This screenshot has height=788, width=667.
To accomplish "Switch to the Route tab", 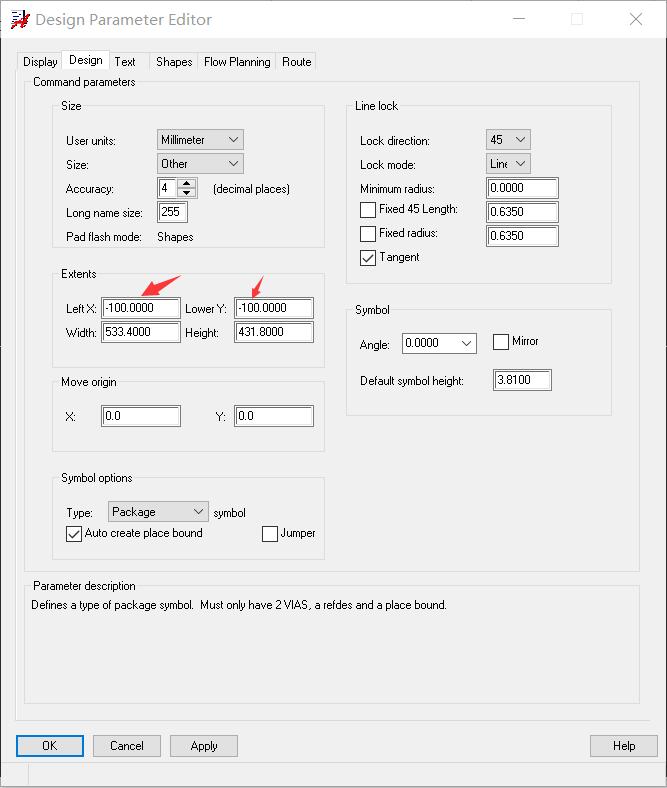I will click(x=297, y=61).
